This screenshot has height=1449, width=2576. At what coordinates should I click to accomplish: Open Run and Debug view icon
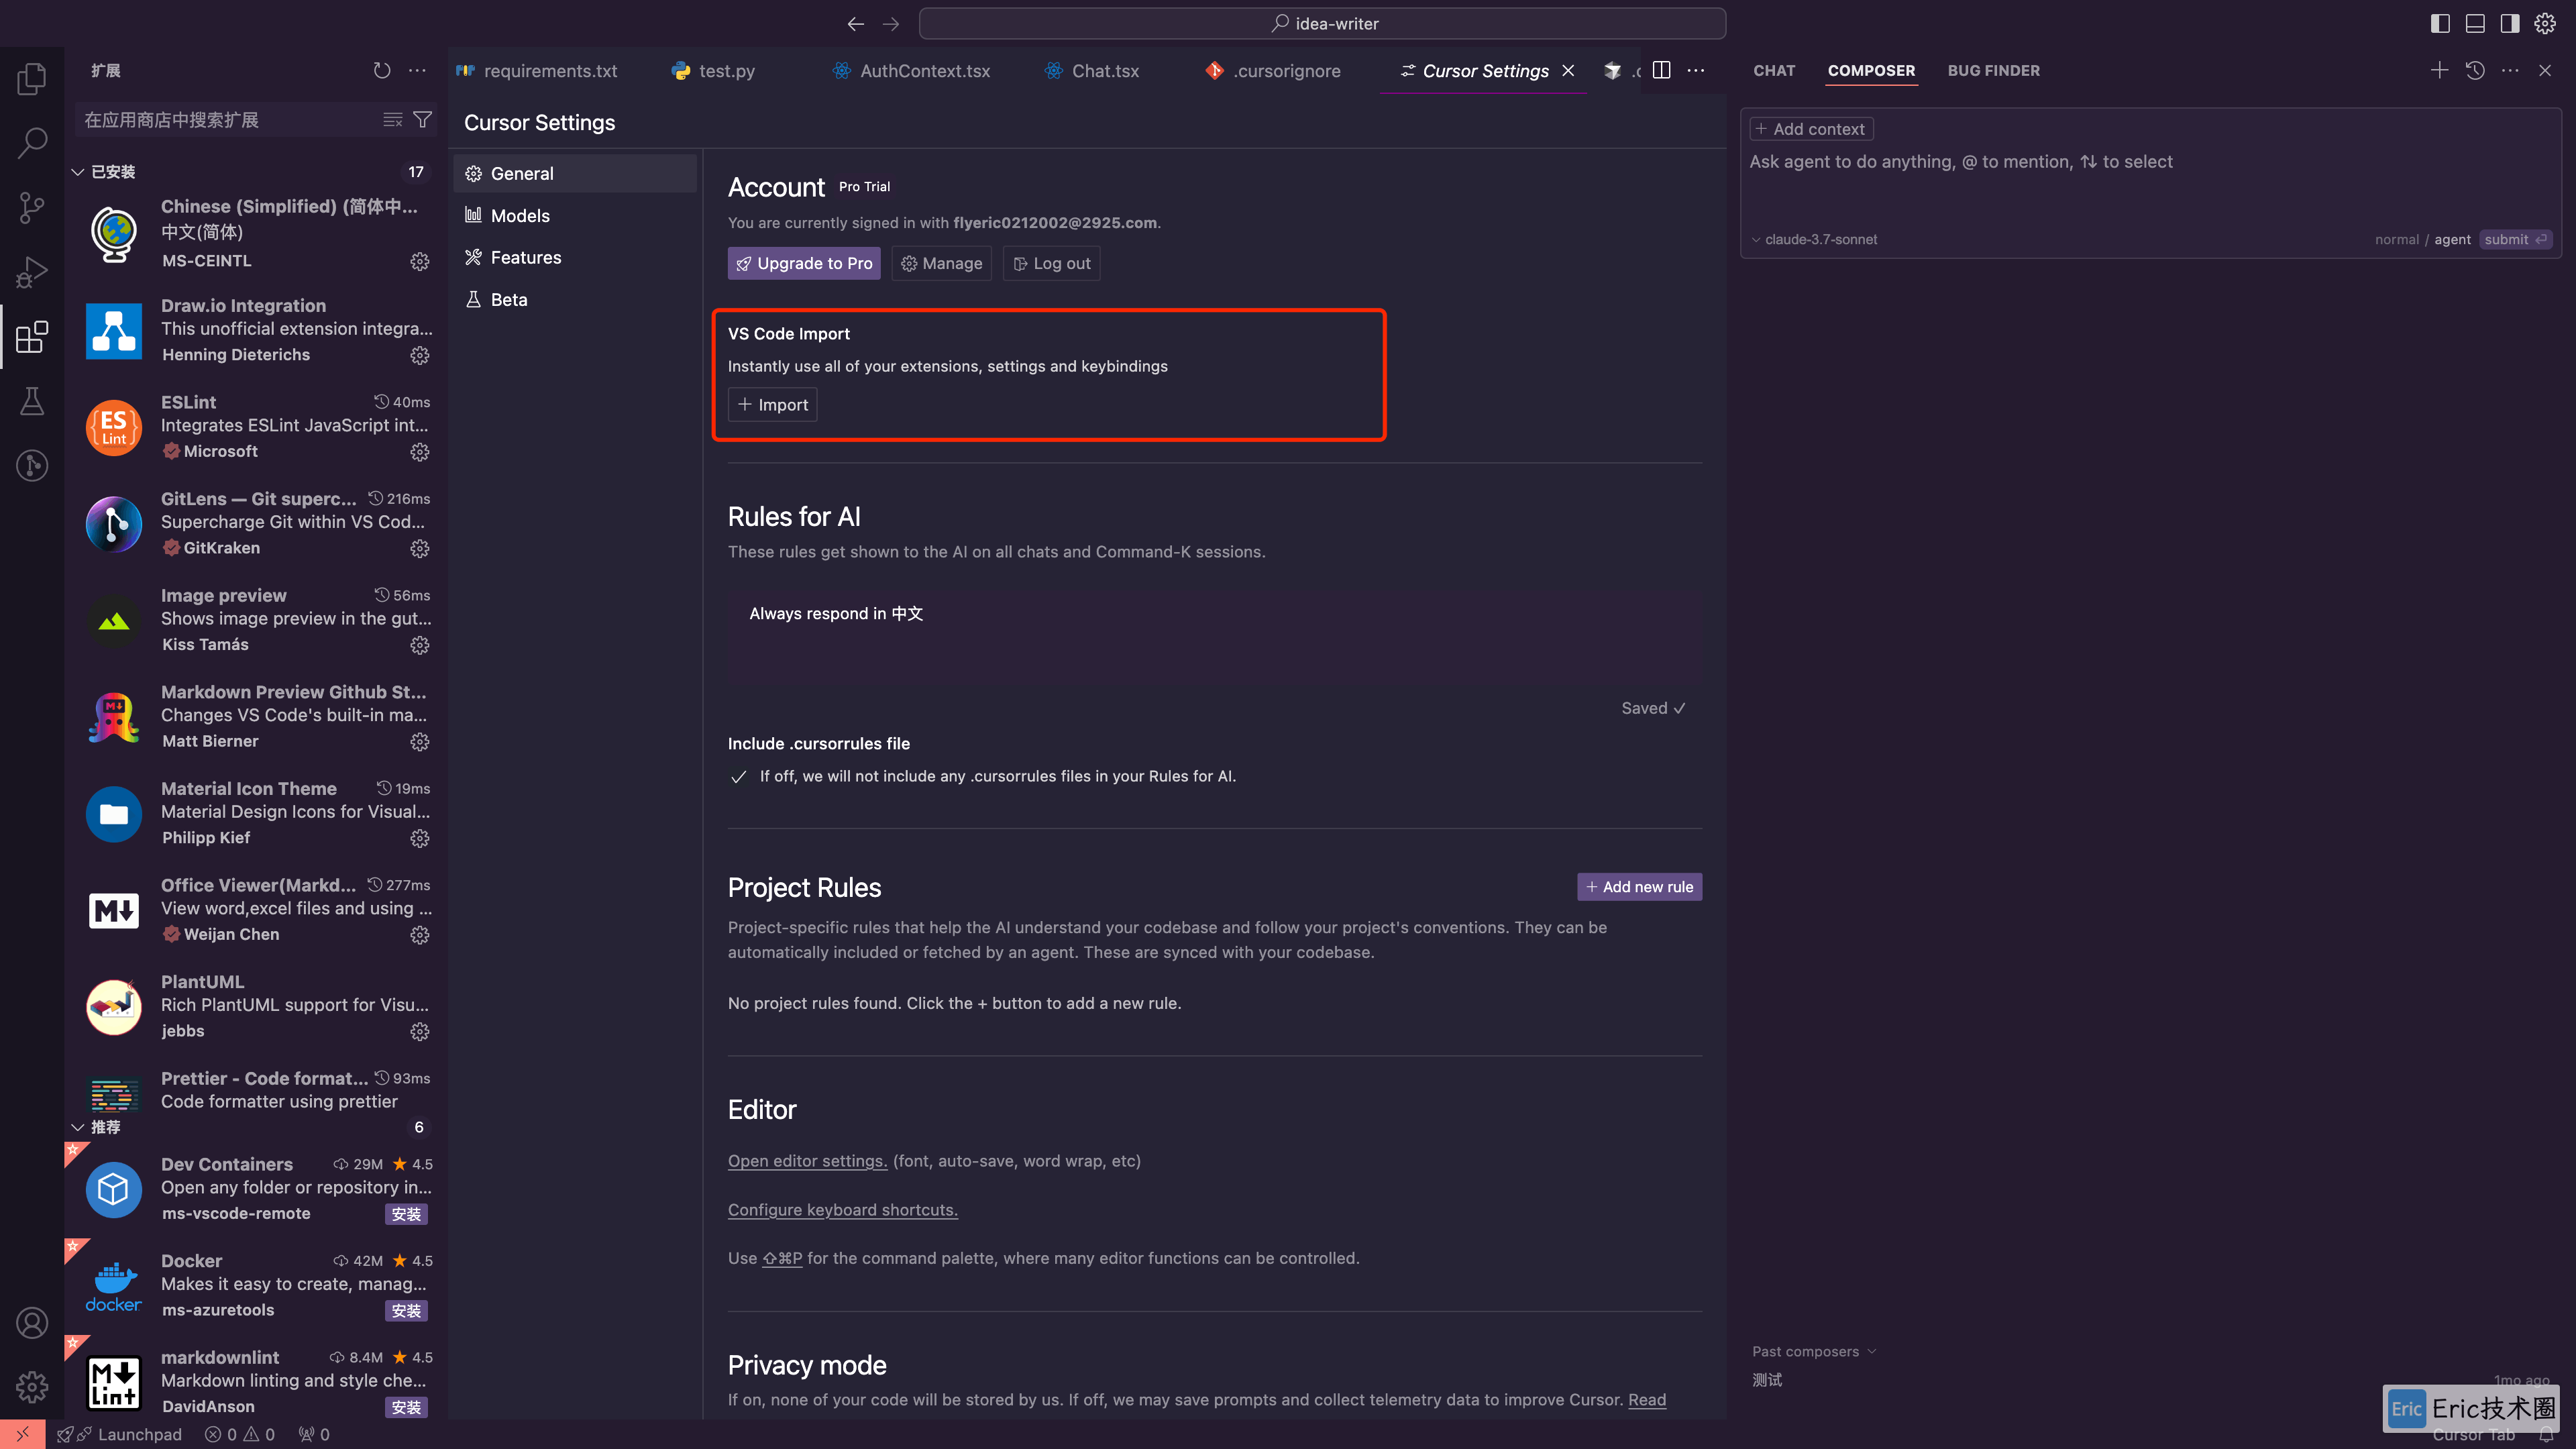pos(32,272)
